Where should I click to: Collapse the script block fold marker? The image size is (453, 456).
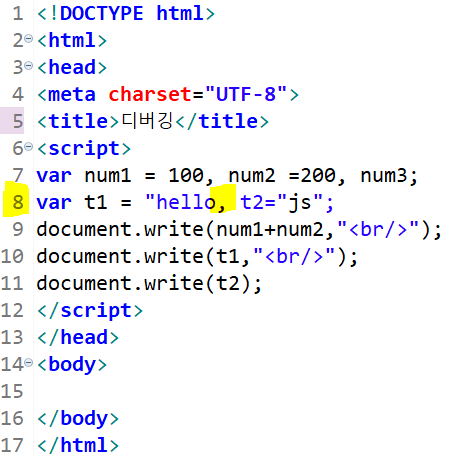tap(29, 147)
